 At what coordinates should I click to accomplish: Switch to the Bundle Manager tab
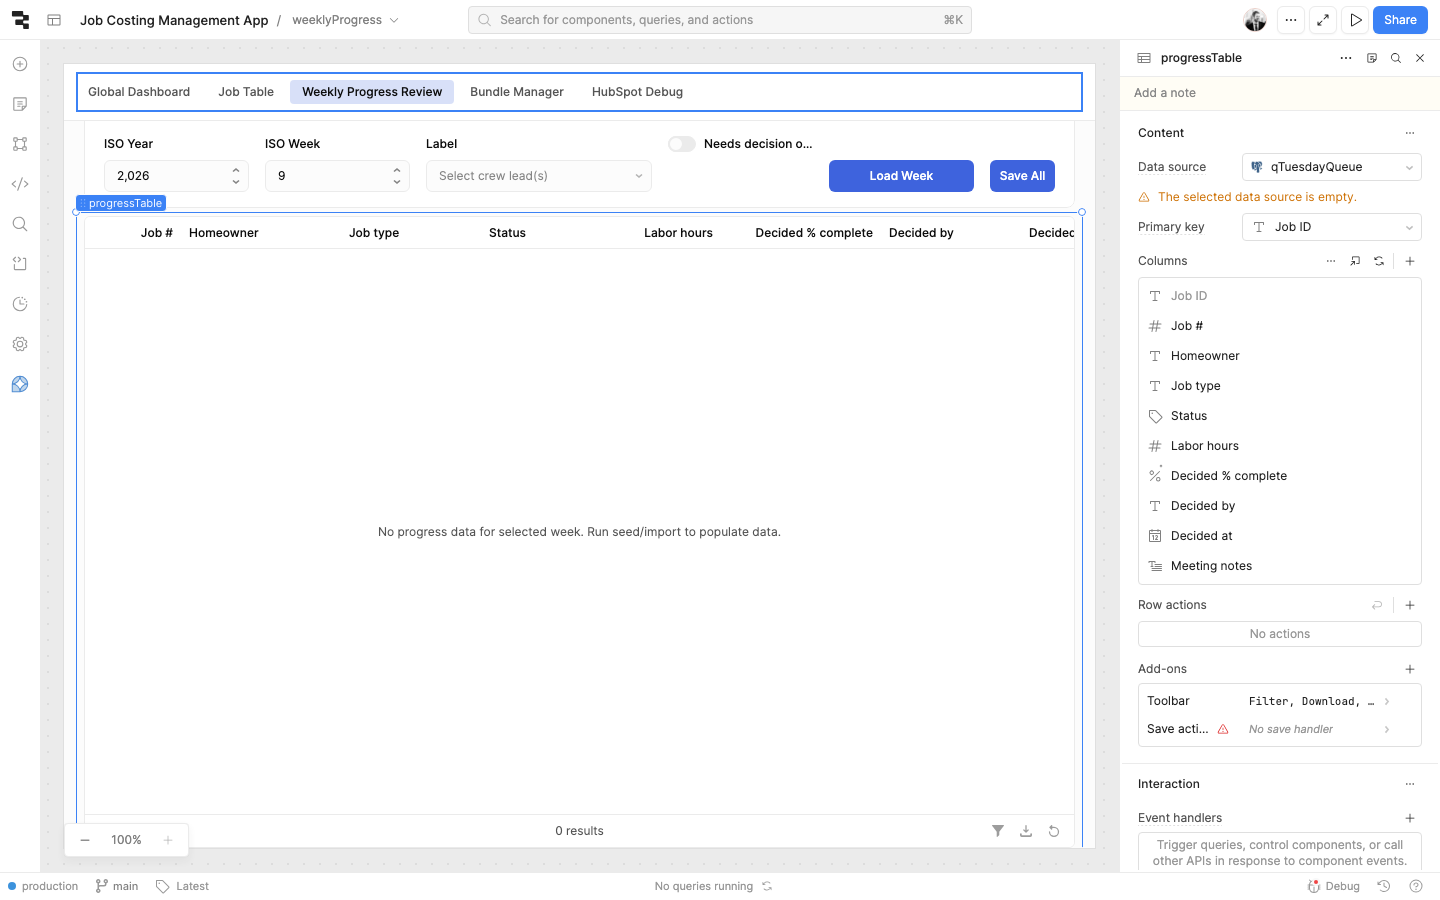516,92
